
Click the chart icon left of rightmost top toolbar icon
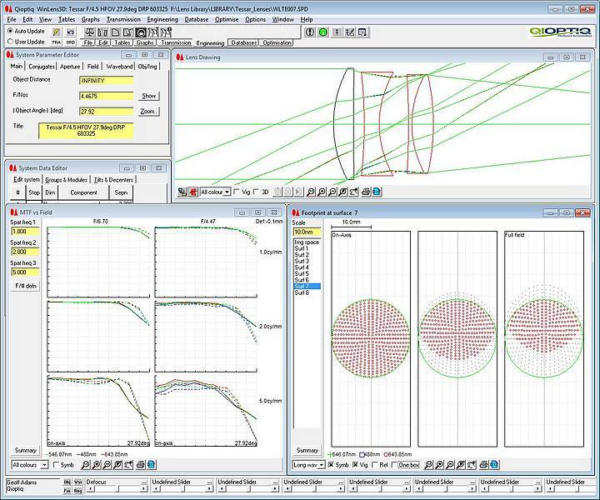349,32
